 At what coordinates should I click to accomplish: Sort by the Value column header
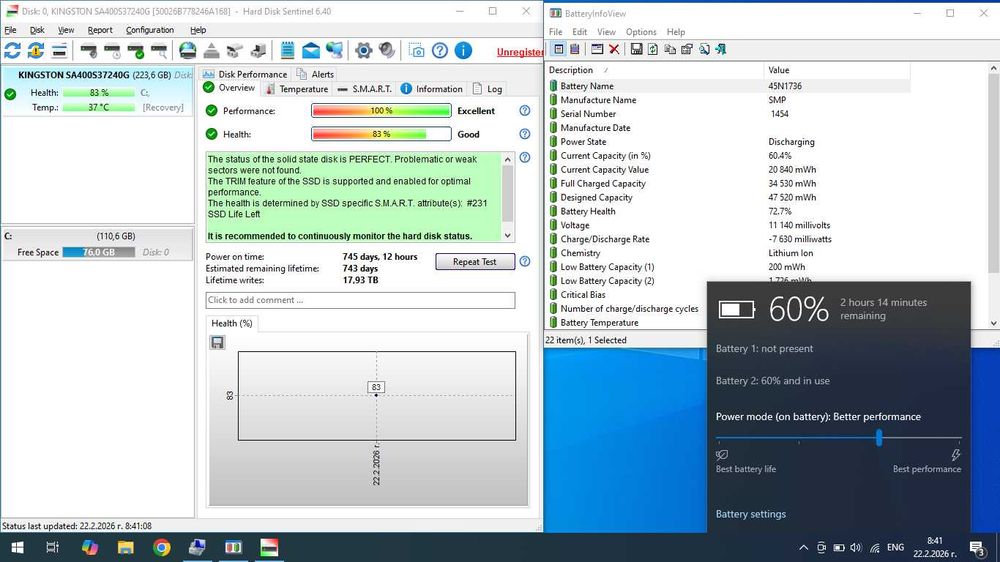(837, 70)
